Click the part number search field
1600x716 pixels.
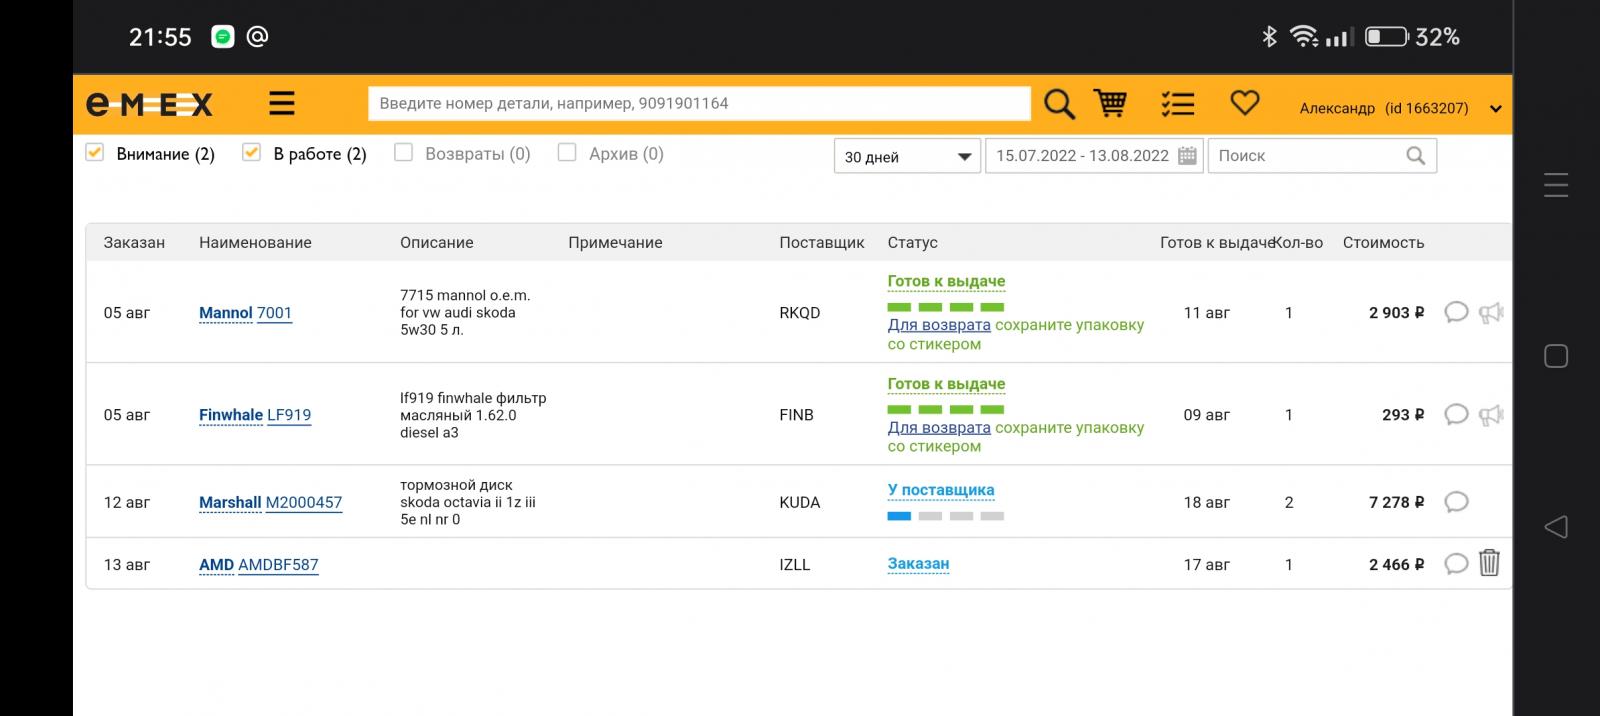(698, 103)
